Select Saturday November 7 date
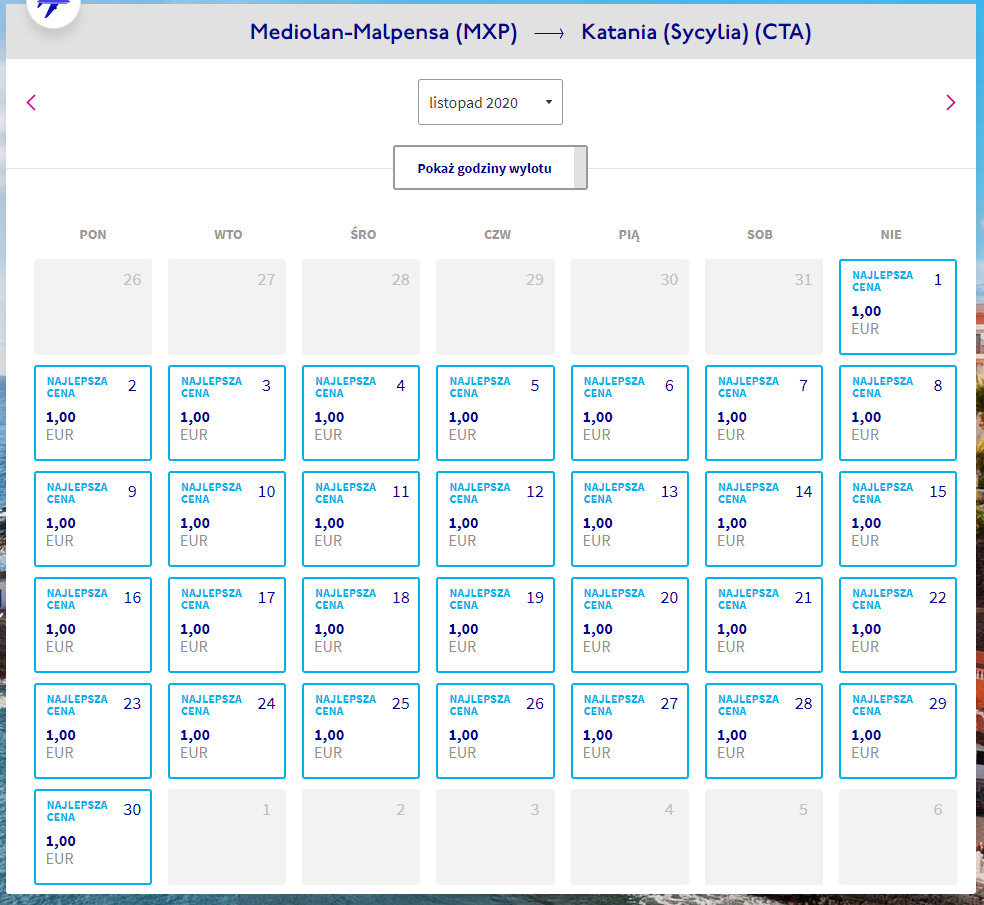 point(764,413)
